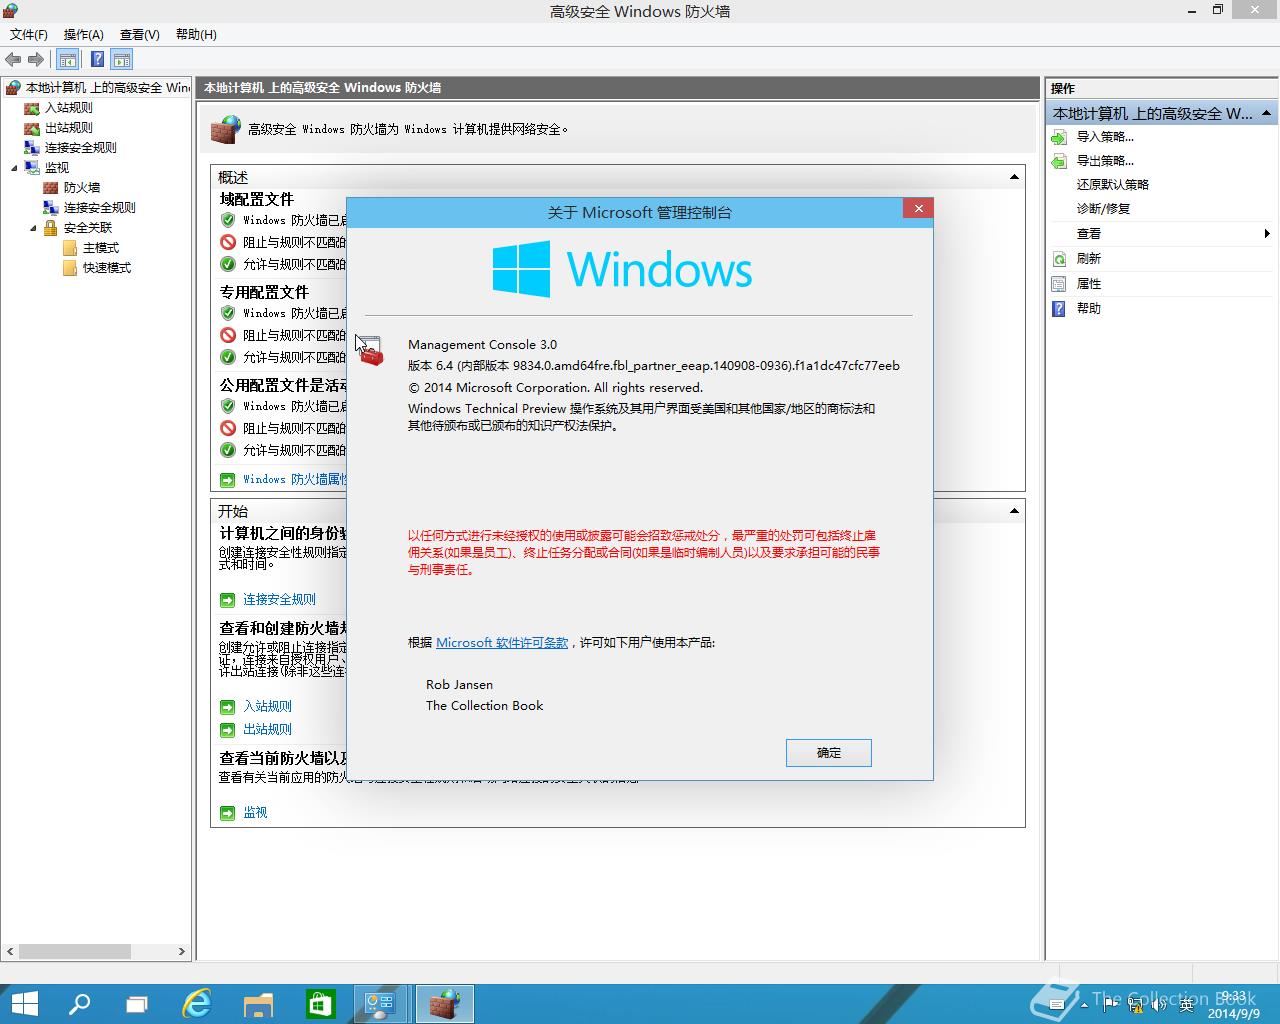The height and width of the screenshot is (1024, 1280).
Task: Click the Windows 防火墙属性 link
Action: pyautogui.click(x=294, y=479)
